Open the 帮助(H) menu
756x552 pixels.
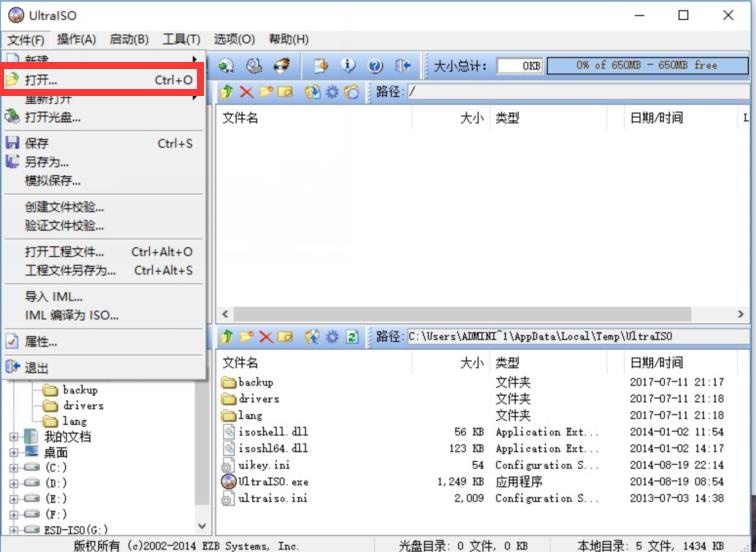(288, 39)
